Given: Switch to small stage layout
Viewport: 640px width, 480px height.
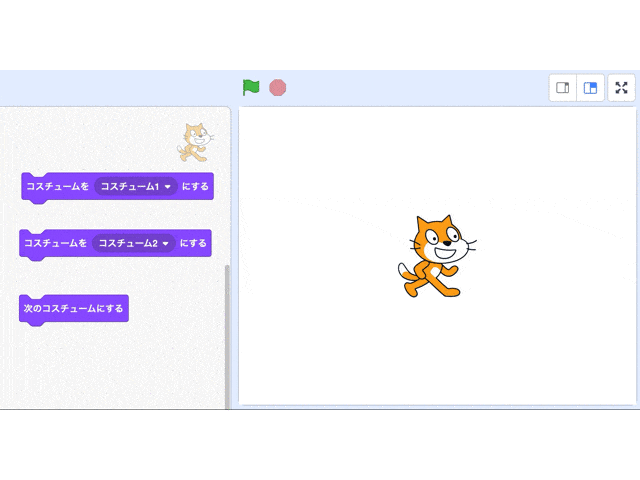Looking at the screenshot, I should point(563,87).
